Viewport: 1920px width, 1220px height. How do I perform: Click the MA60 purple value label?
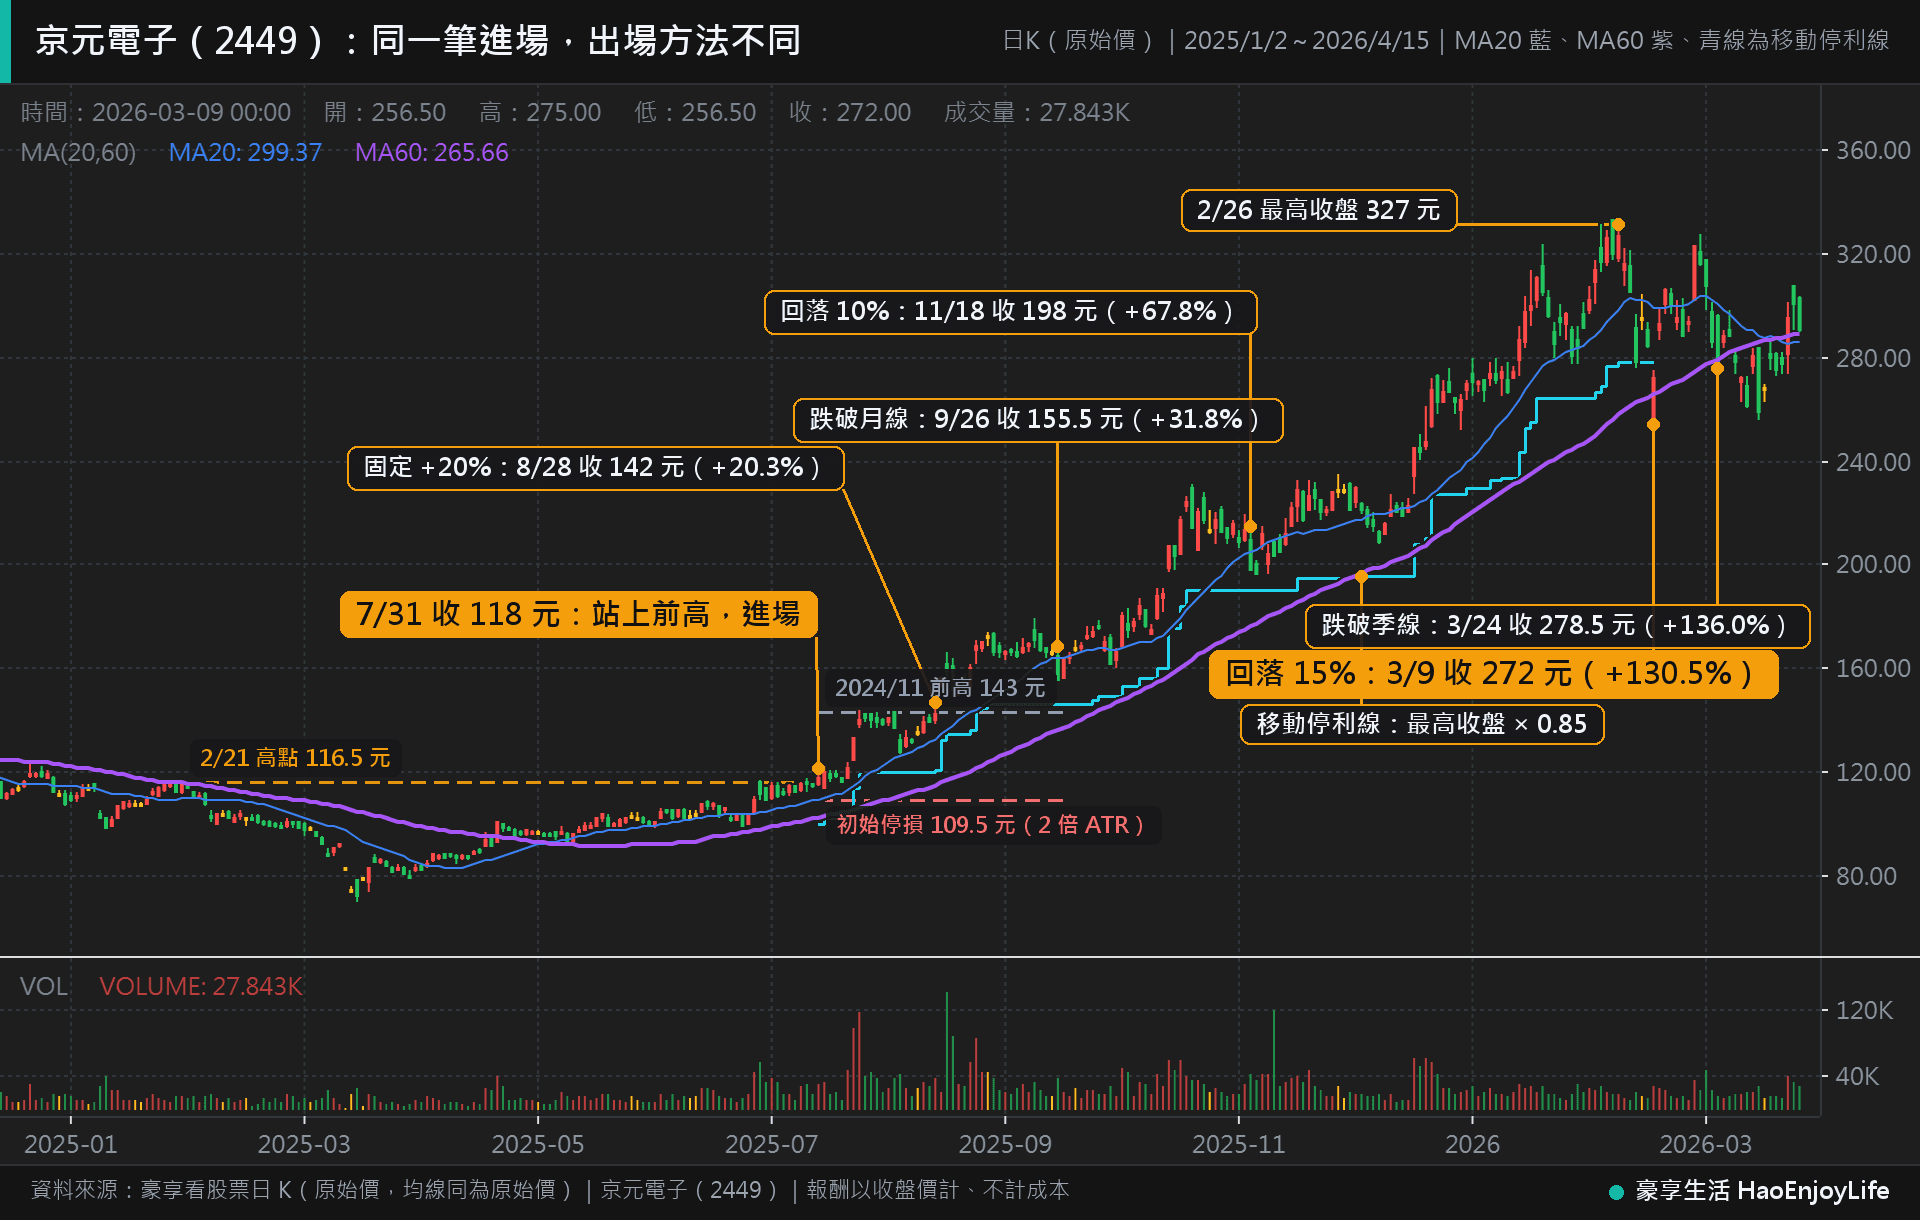tap(432, 153)
